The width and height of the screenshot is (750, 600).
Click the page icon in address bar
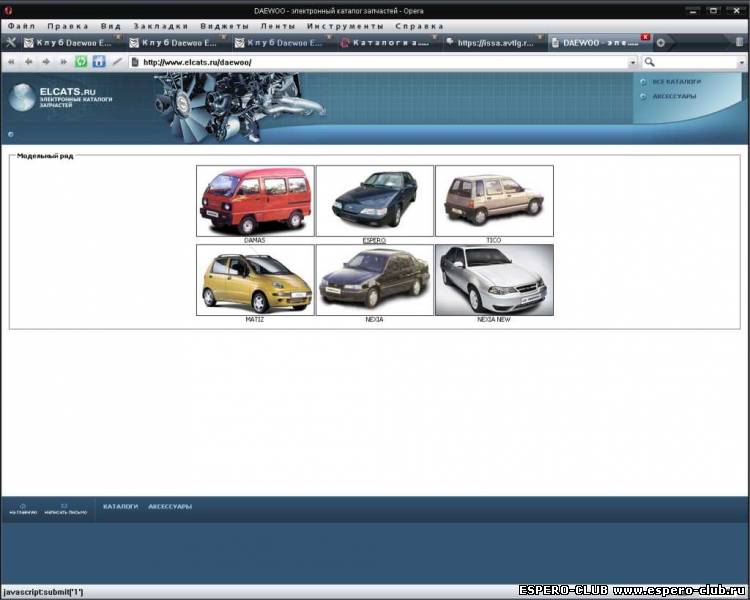tap(135, 62)
